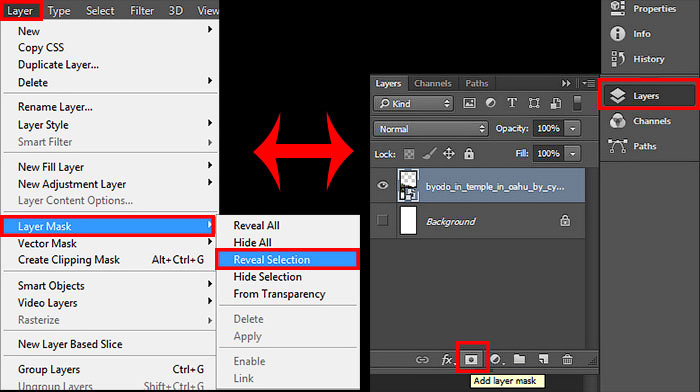This screenshot has height=392, width=700.
Task: Expand the Layer Style submenu
Action: [110, 125]
